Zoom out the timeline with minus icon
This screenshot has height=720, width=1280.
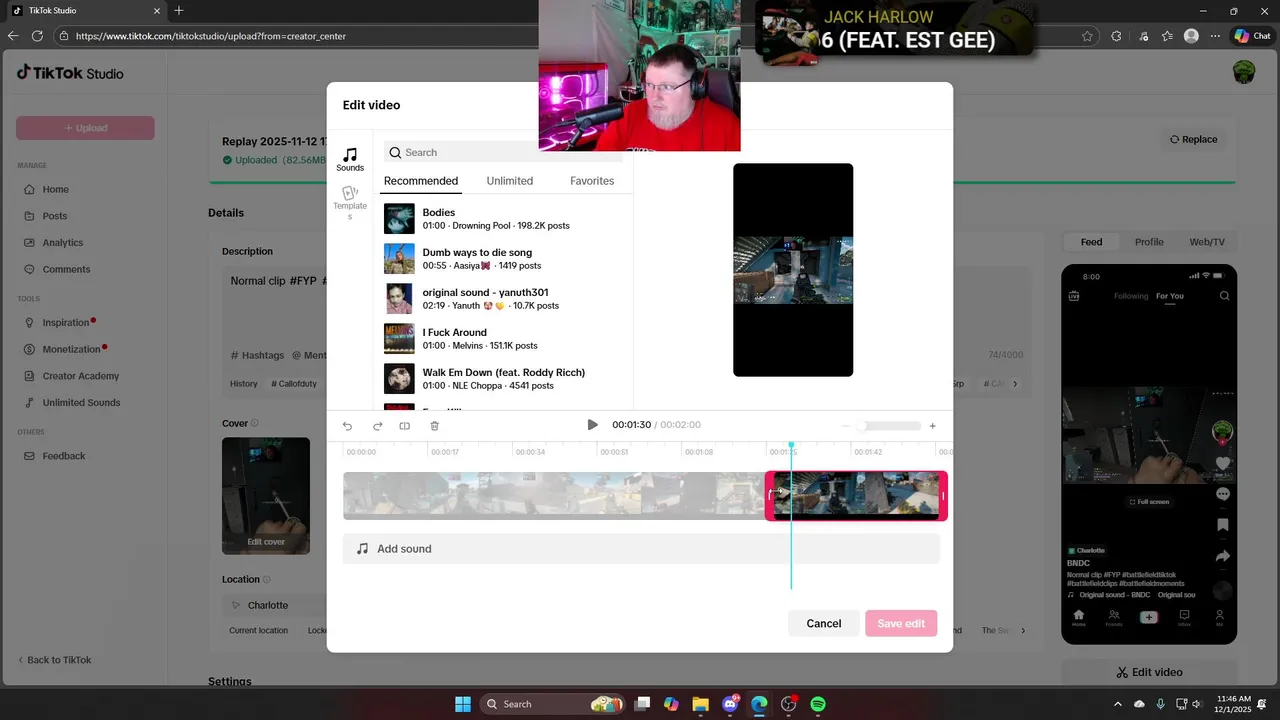click(x=846, y=426)
